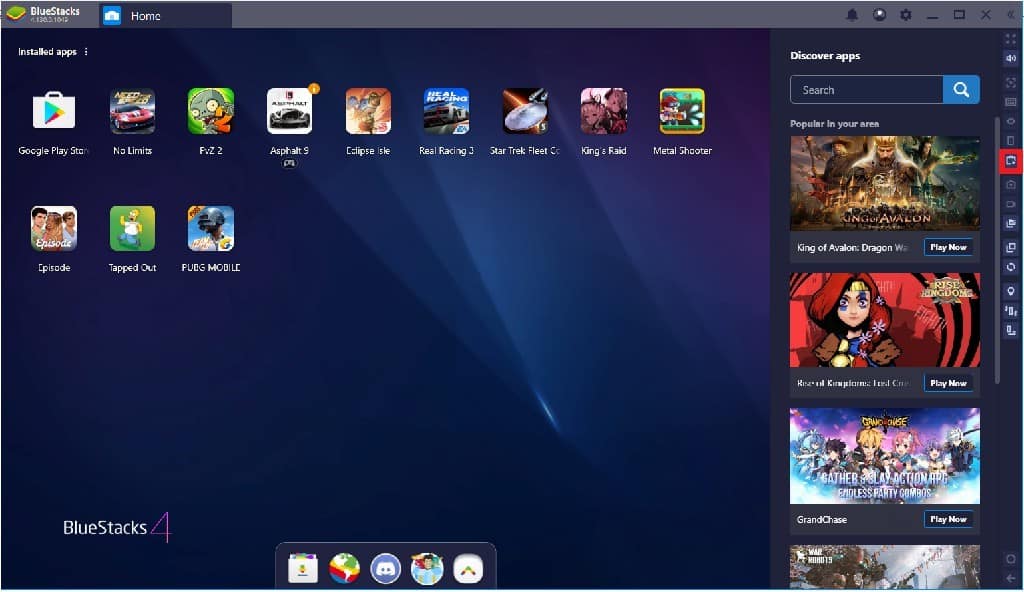Click the 'Discover apps' heading
The width and height of the screenshot is (1024, 592).
point(825,56)
